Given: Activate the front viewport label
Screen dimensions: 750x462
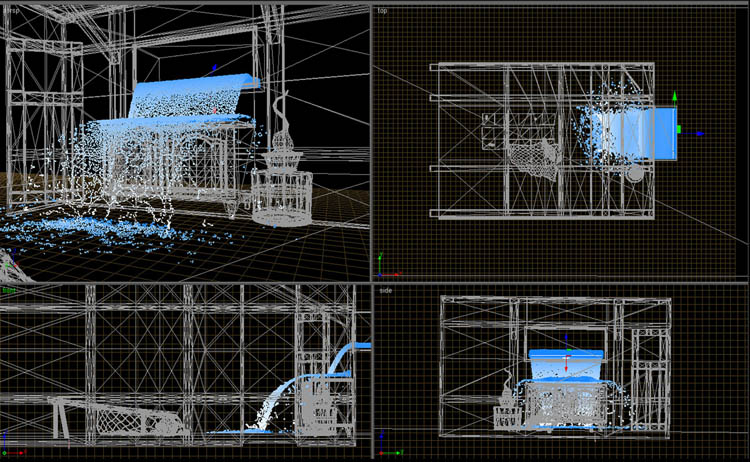Looking at the screenshot, I should (9, 291).
